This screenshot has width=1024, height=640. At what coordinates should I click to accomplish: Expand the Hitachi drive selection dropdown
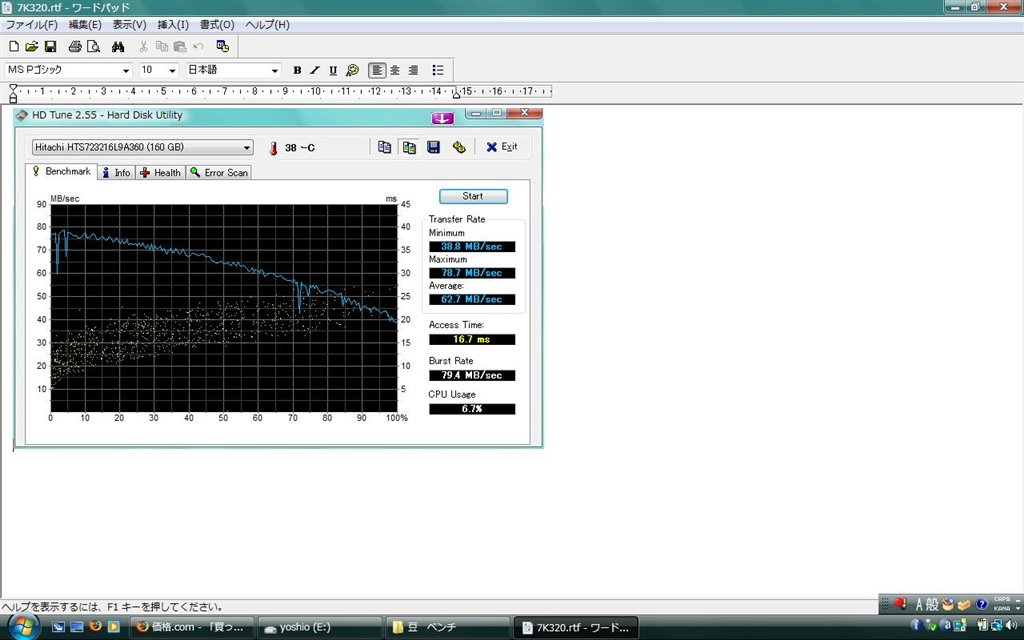point(247,147)
